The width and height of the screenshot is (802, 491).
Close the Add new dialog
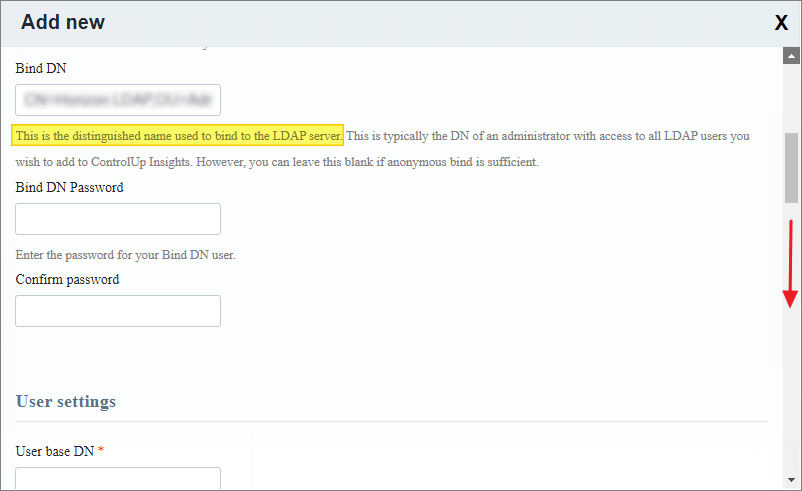781,23
